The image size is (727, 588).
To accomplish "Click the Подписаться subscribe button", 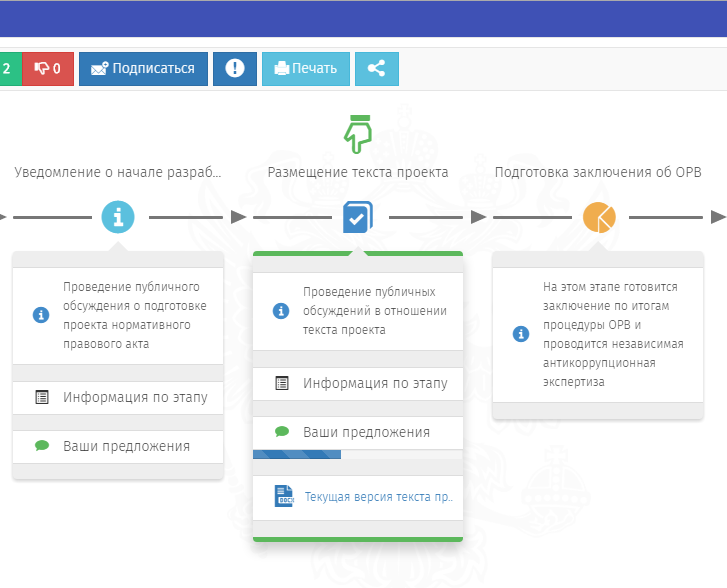I will coord(143,69).
